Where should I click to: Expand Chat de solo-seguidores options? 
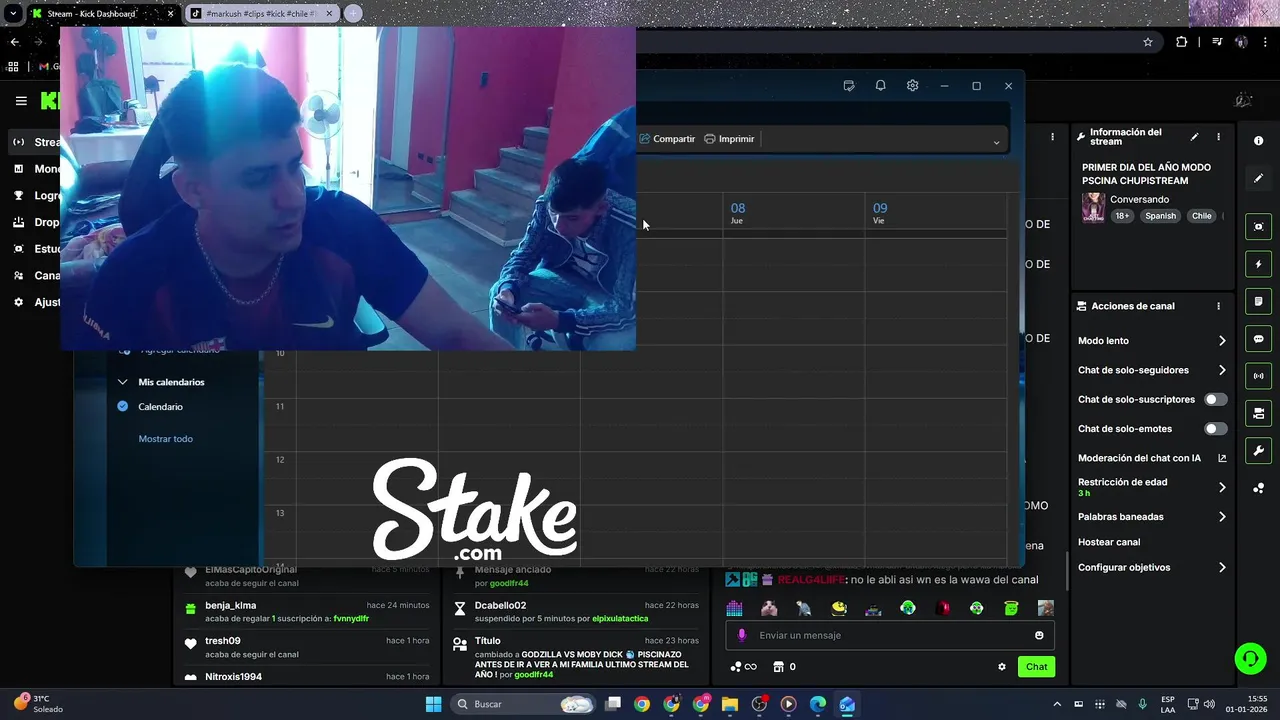pos(1222,370)
